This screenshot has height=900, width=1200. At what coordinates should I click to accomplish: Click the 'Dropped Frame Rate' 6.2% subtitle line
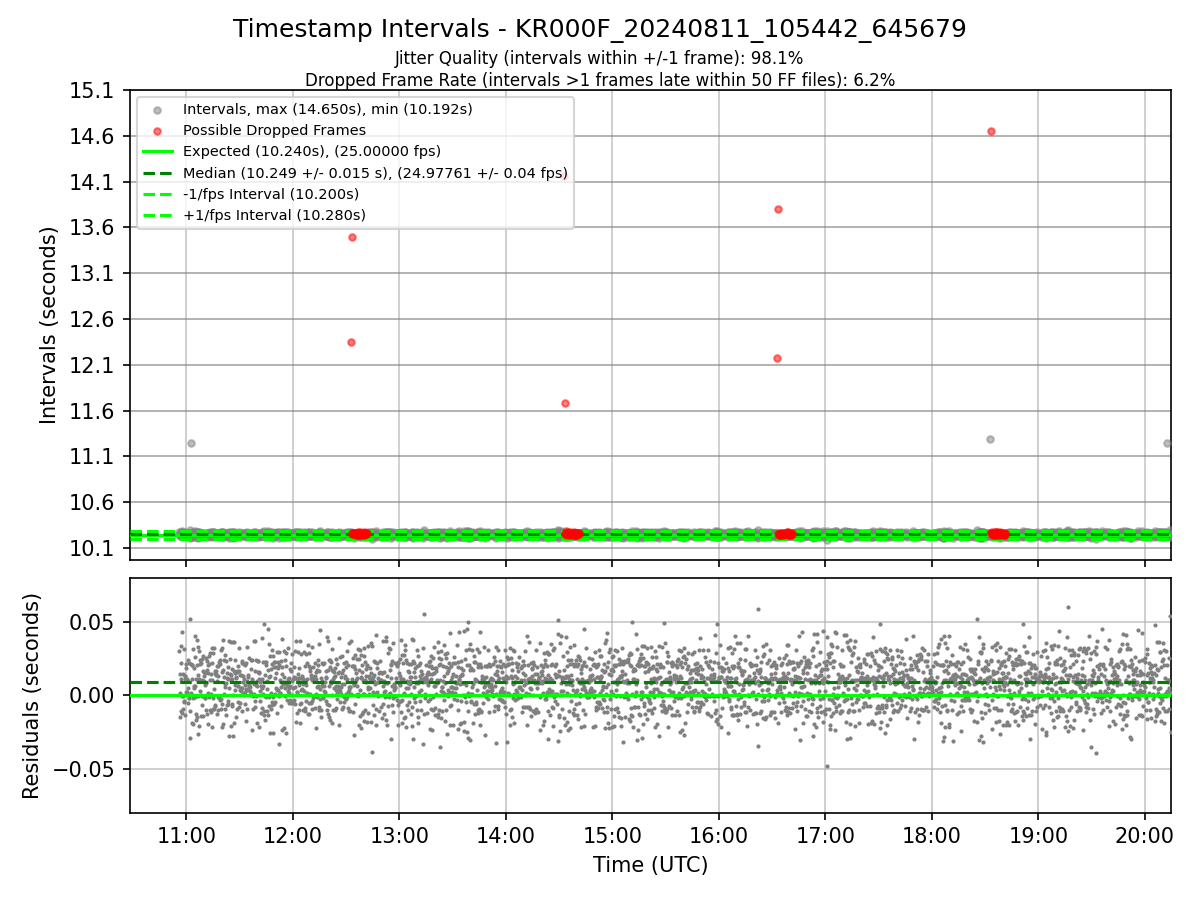click(x=599, y=79)
